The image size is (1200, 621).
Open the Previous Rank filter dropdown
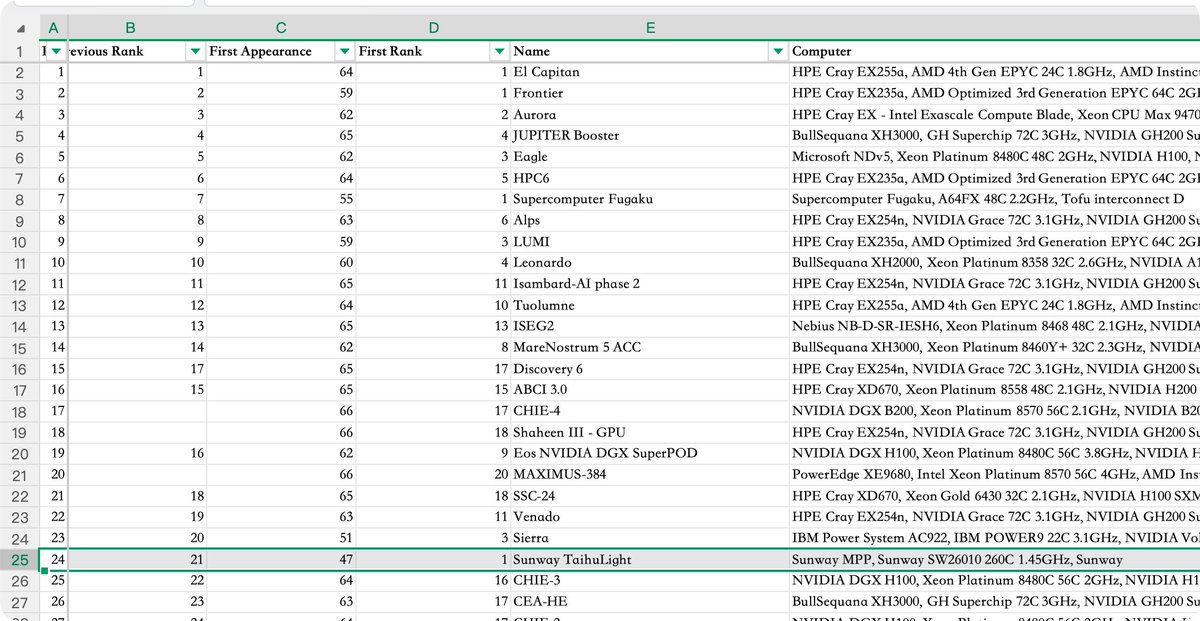[x=196, y=51]
